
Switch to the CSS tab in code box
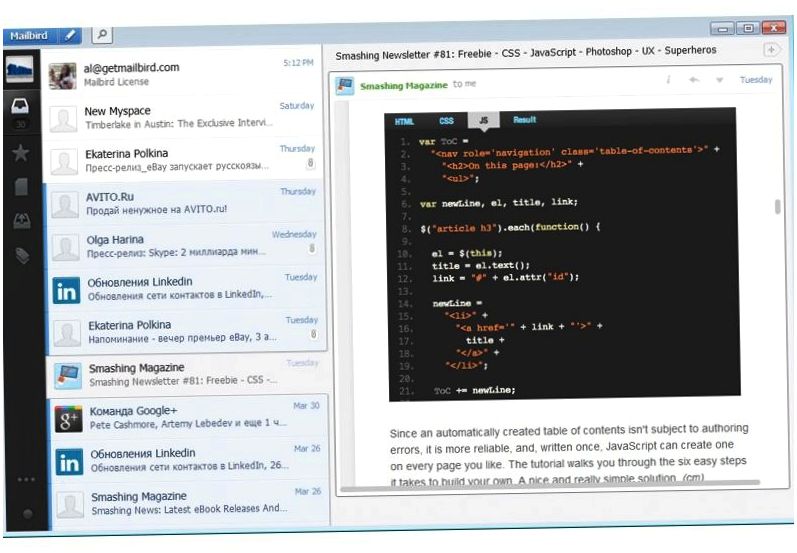[x=446, y=121]
